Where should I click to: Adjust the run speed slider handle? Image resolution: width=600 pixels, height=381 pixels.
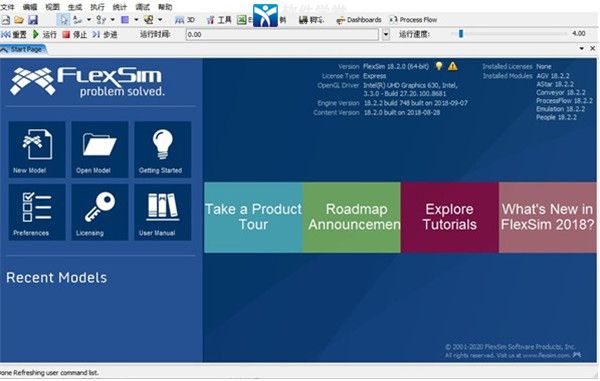click(x=461, y=34)
